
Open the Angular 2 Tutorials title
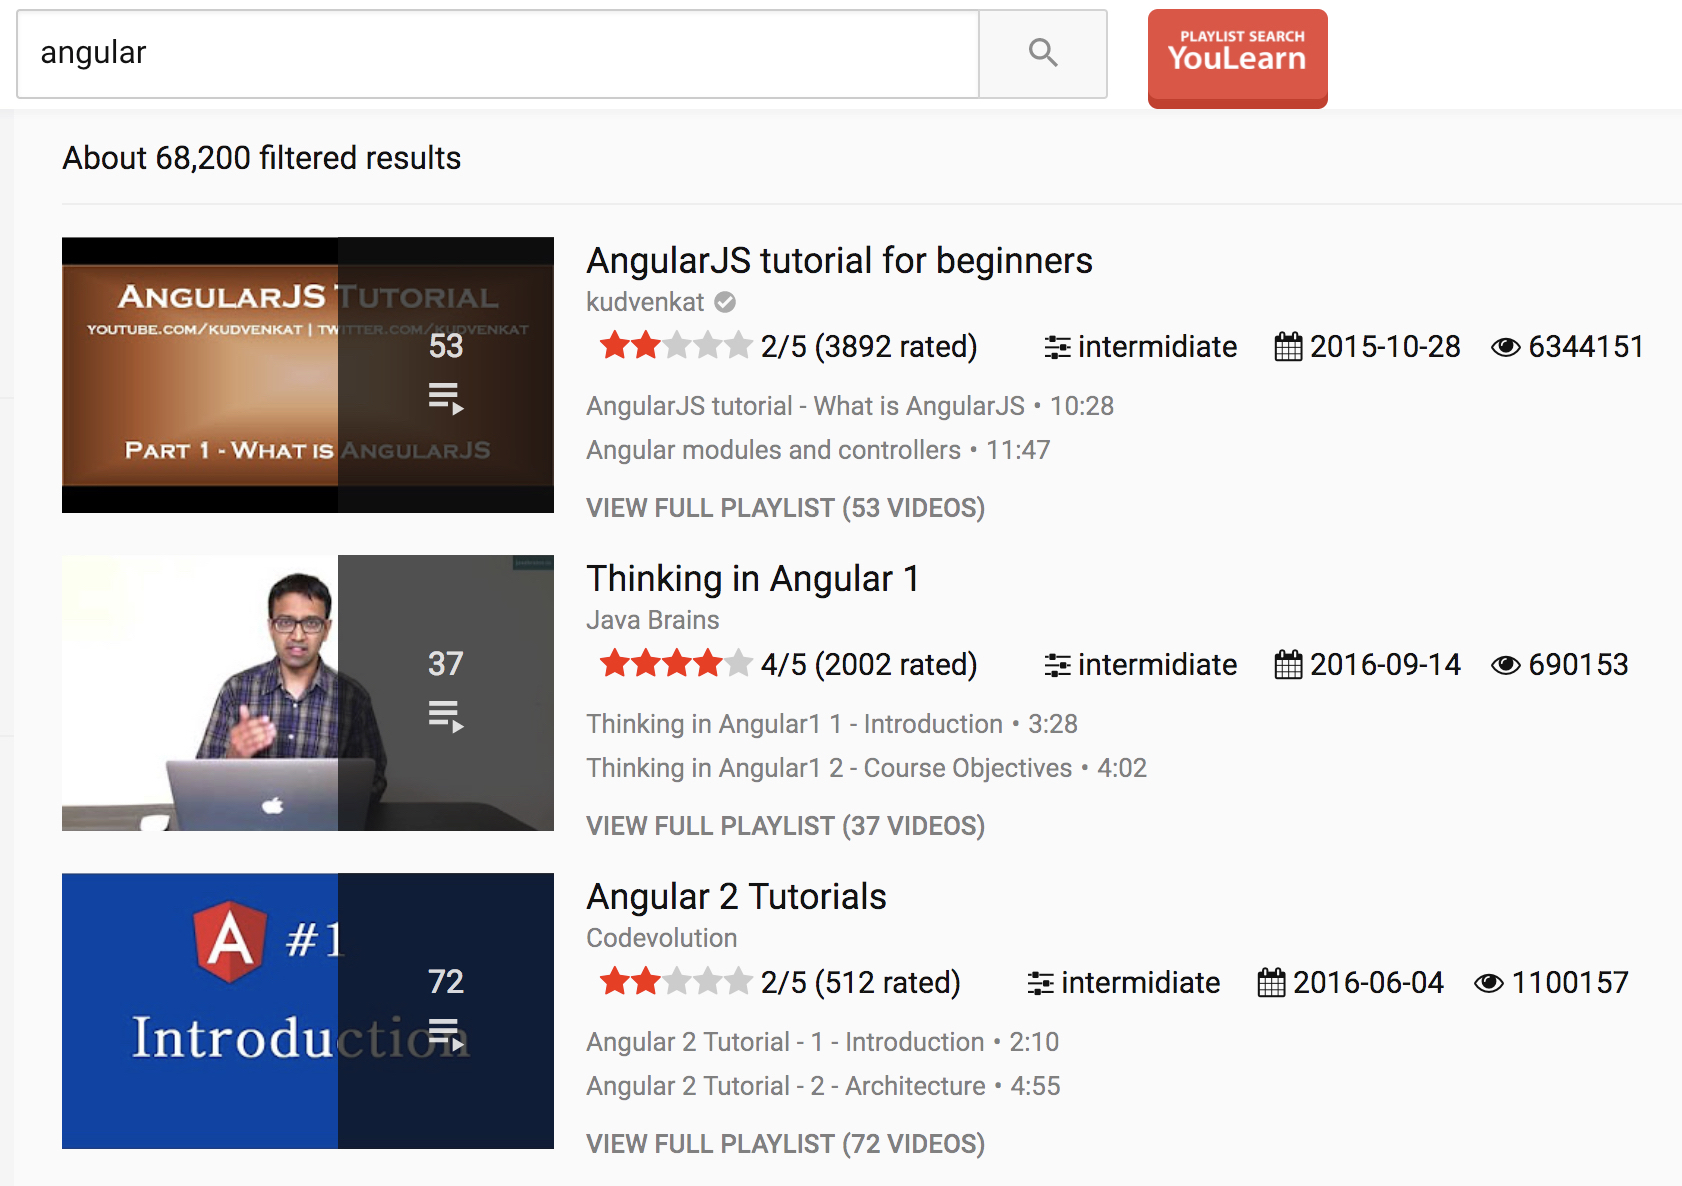coord(736,897)
